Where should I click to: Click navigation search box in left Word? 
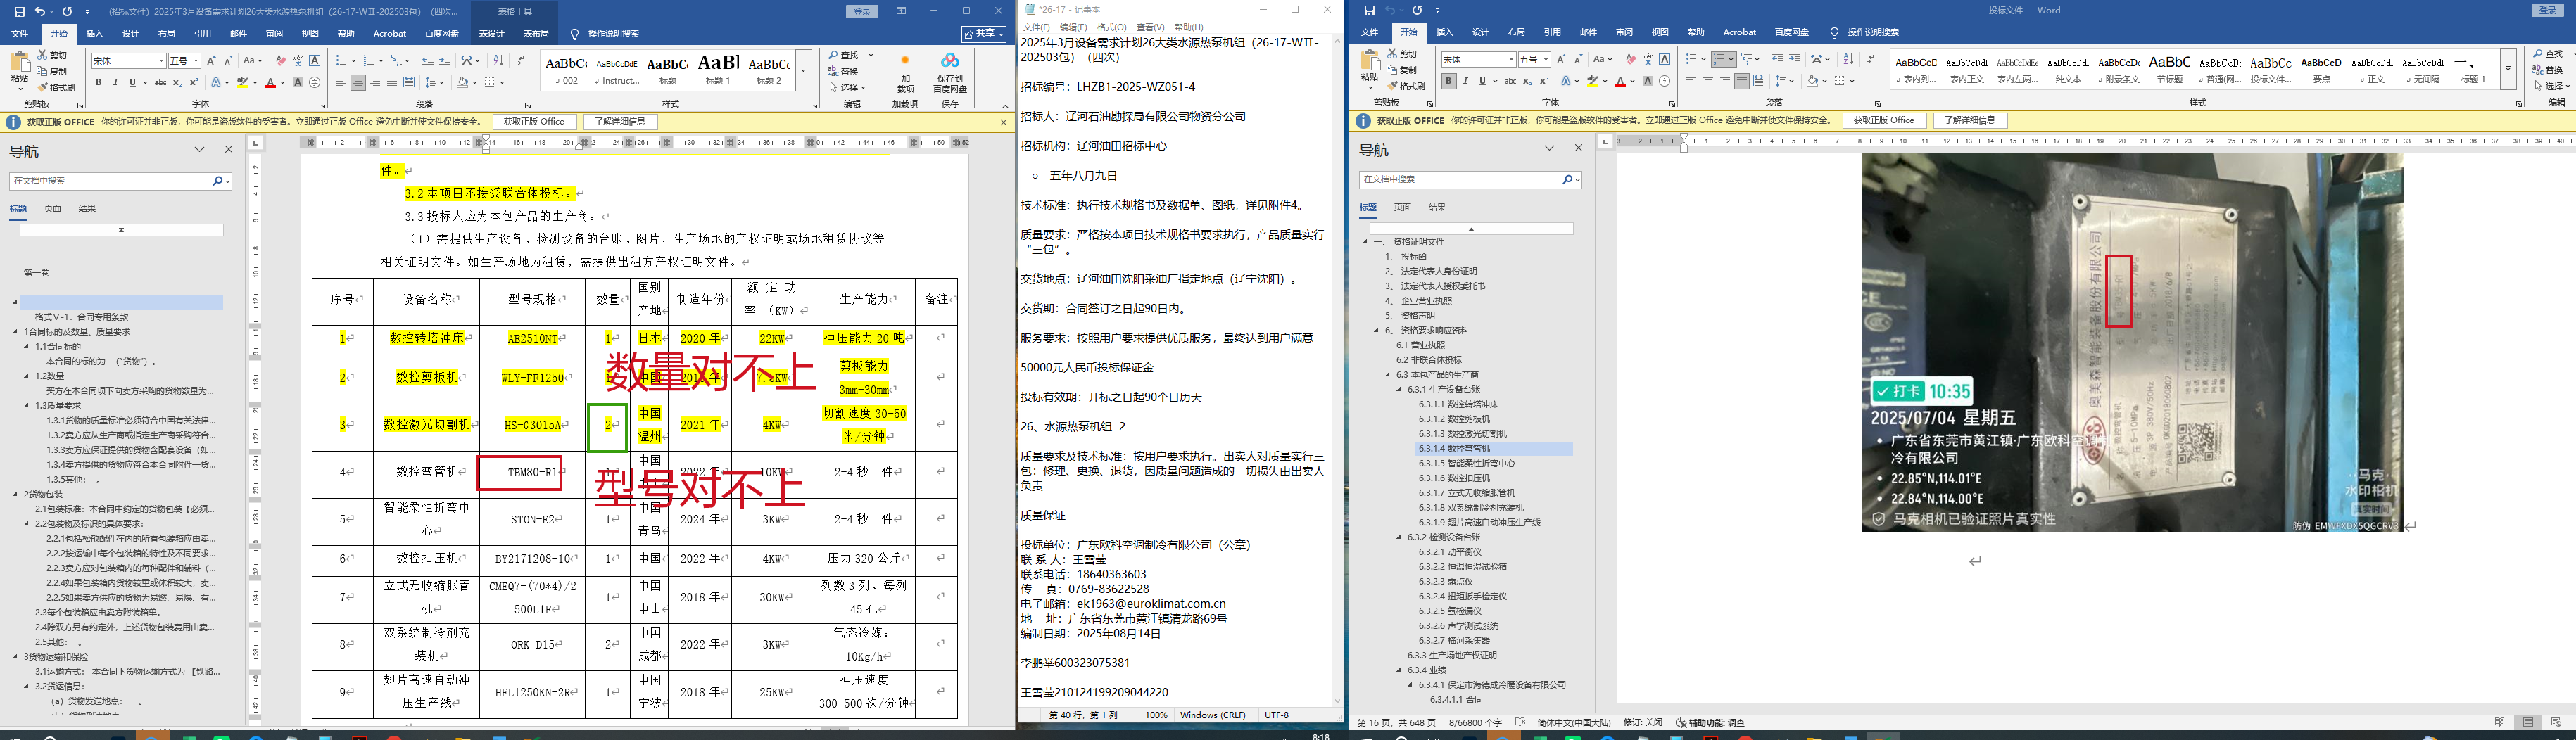(110, 181)
